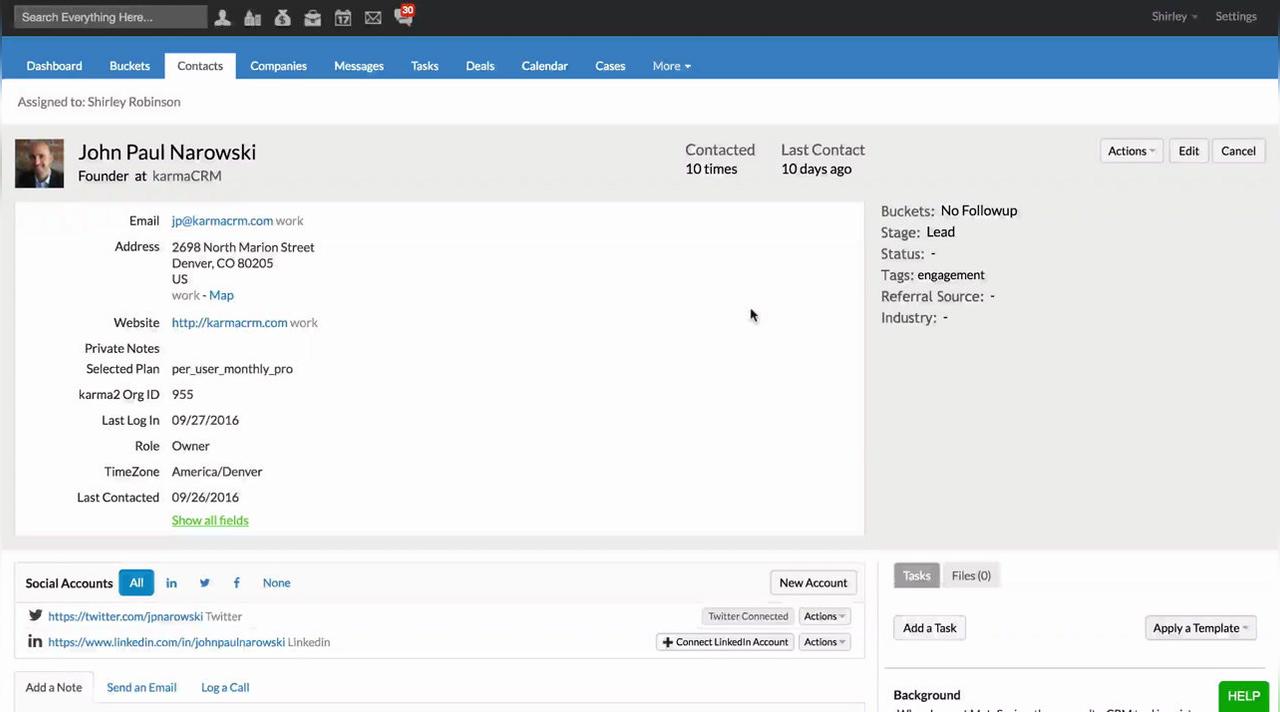Click the LinkedIn icon beside linkedin.com link
The image size is (1280, 712).
click(x=35, y=642)
